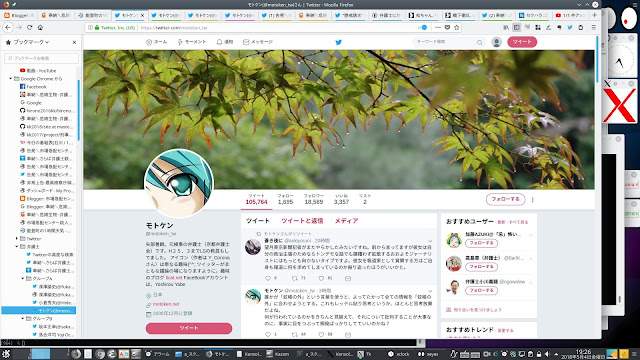The height and width of the screenshot is (360, 640).
Task: Click the search magnifier icon on Twitter
Action: tap(480, 42)
